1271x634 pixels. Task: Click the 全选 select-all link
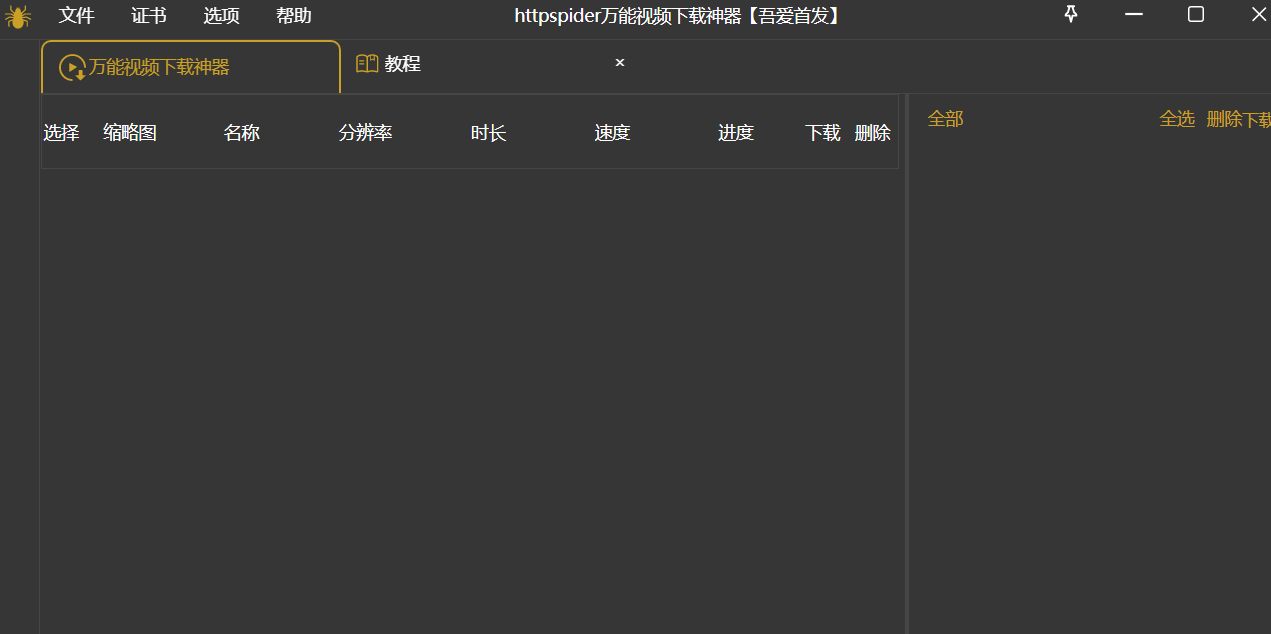pos(1177,118)
